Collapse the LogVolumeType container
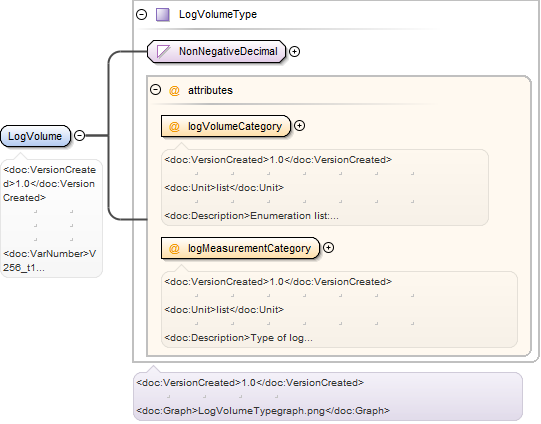The image size is (541, 424). point(141,14)
